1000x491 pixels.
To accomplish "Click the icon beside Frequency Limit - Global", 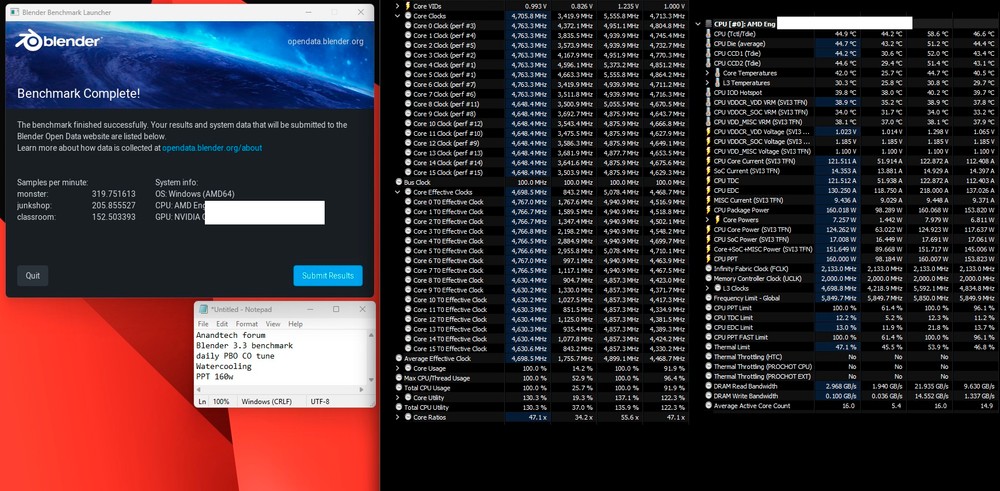I will [x=709, y=298].
